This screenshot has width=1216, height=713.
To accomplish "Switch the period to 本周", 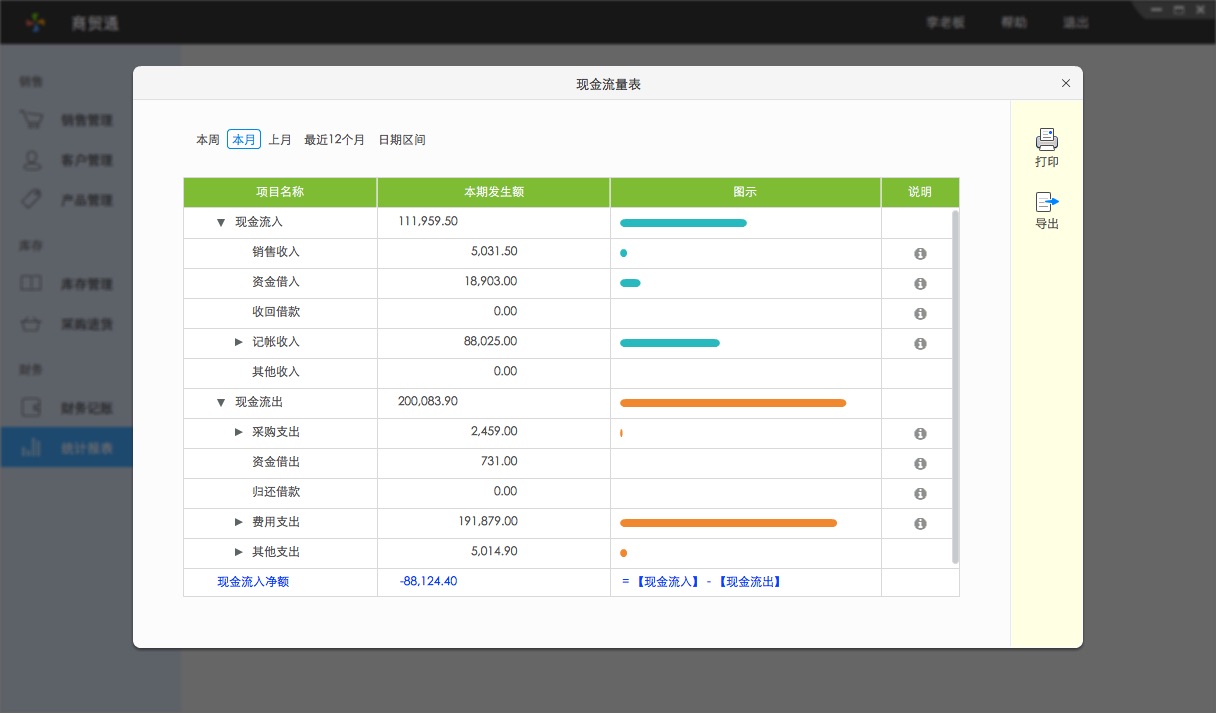I will click(x=207, y=139).
